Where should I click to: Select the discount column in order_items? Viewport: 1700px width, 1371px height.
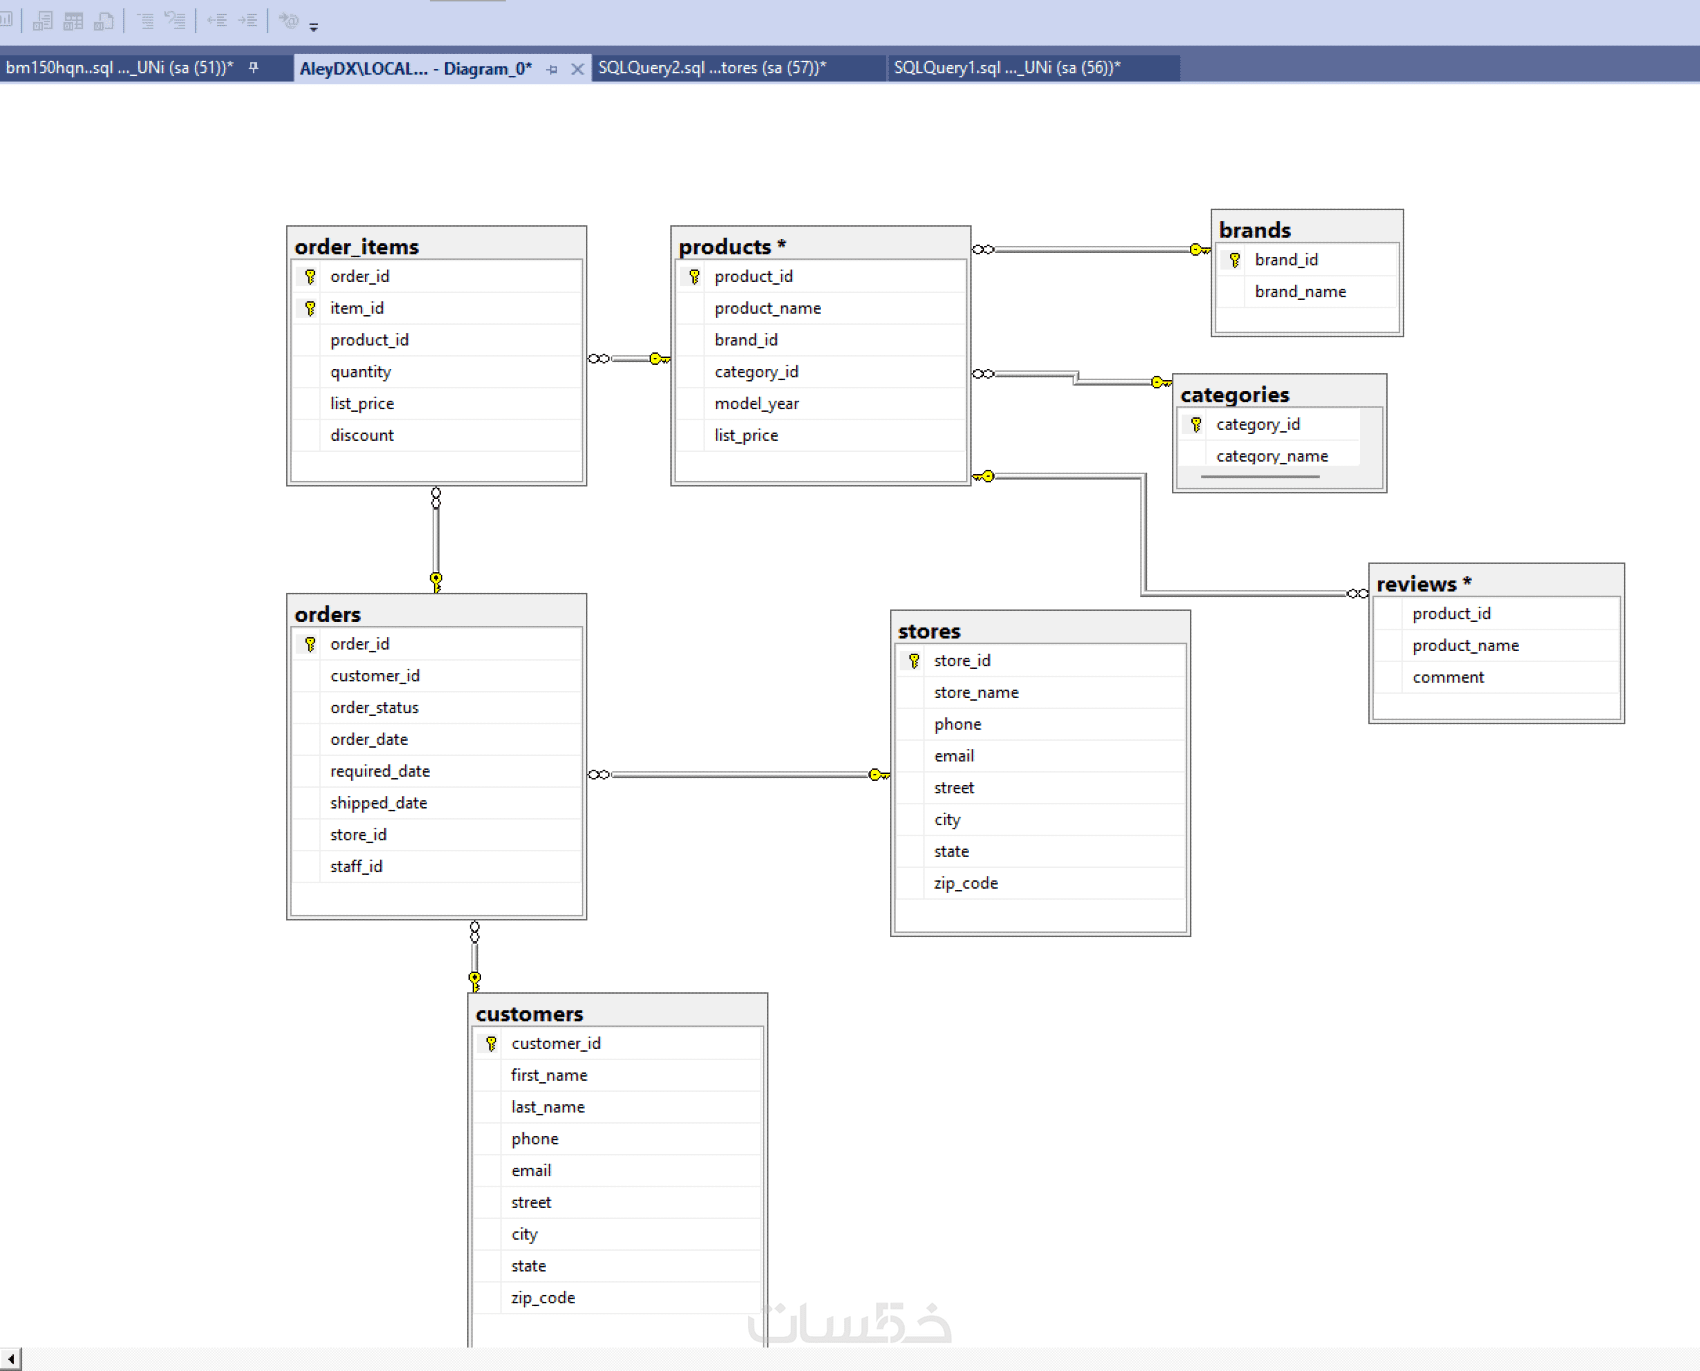pyautogui.click(x=437, y=435)
